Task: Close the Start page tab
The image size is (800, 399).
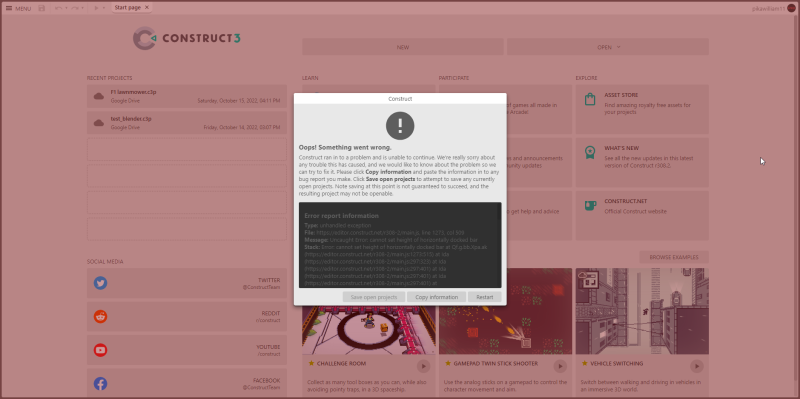Action: [147, 8]
